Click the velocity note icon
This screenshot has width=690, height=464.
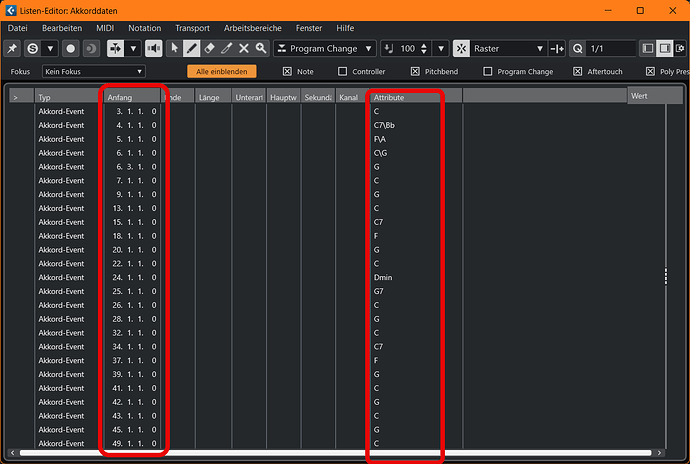[389, 48]
